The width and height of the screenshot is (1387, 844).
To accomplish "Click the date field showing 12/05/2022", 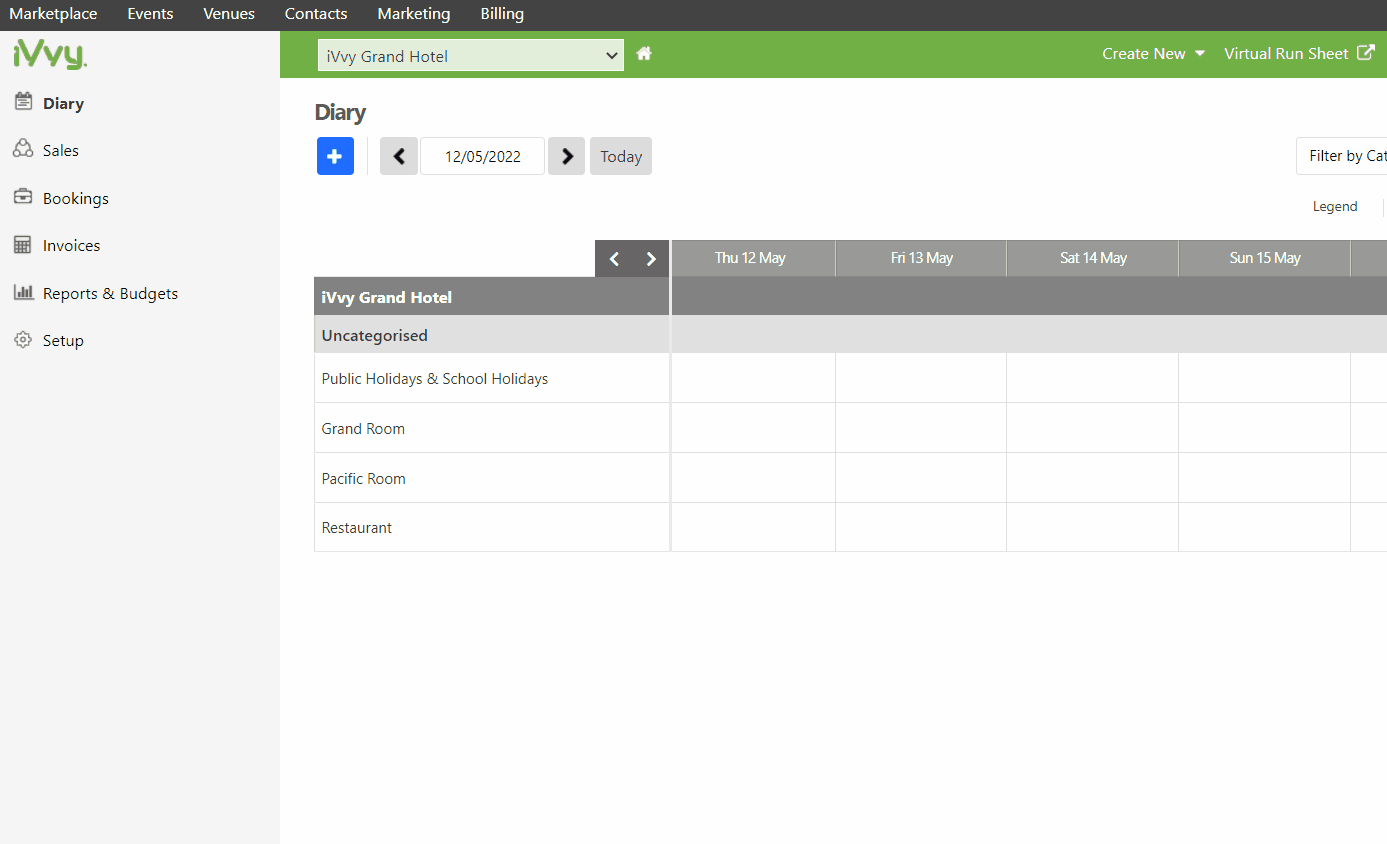I will pyautogui.click(x=483, y=156).
